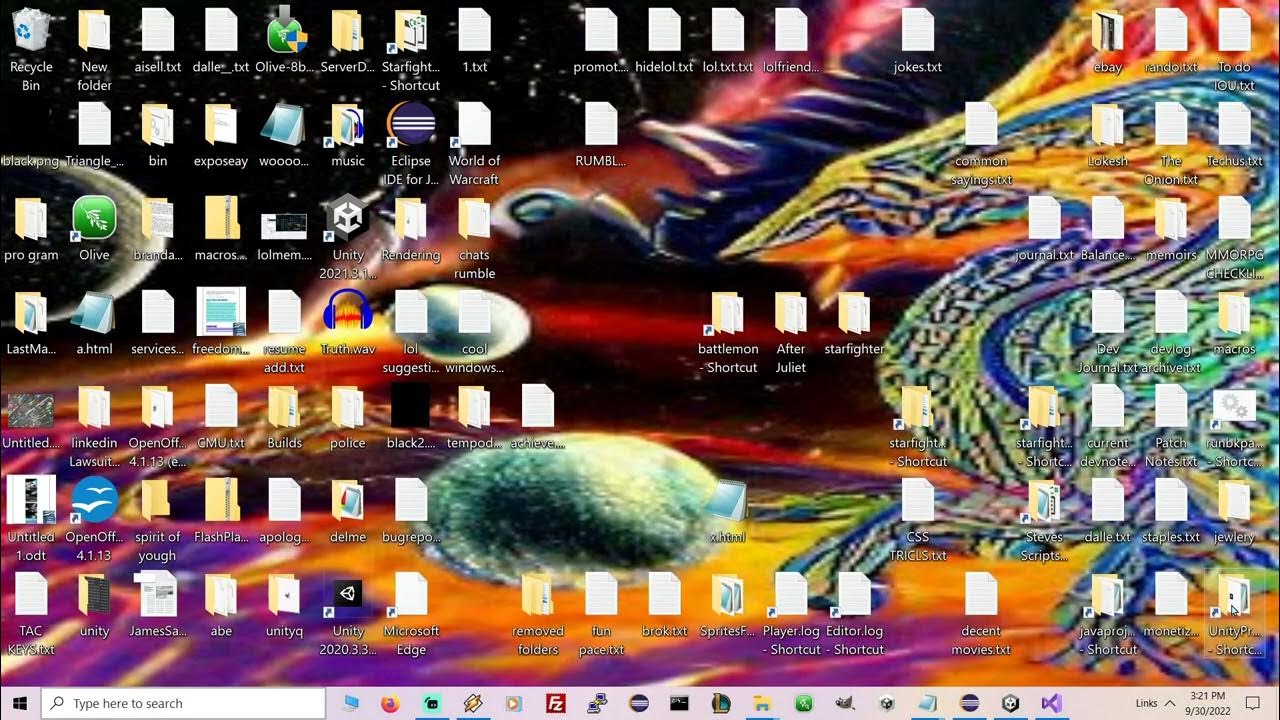Open GIMP from the taskbar
This screenshot has width=1280, height=720.
(845, 703)
